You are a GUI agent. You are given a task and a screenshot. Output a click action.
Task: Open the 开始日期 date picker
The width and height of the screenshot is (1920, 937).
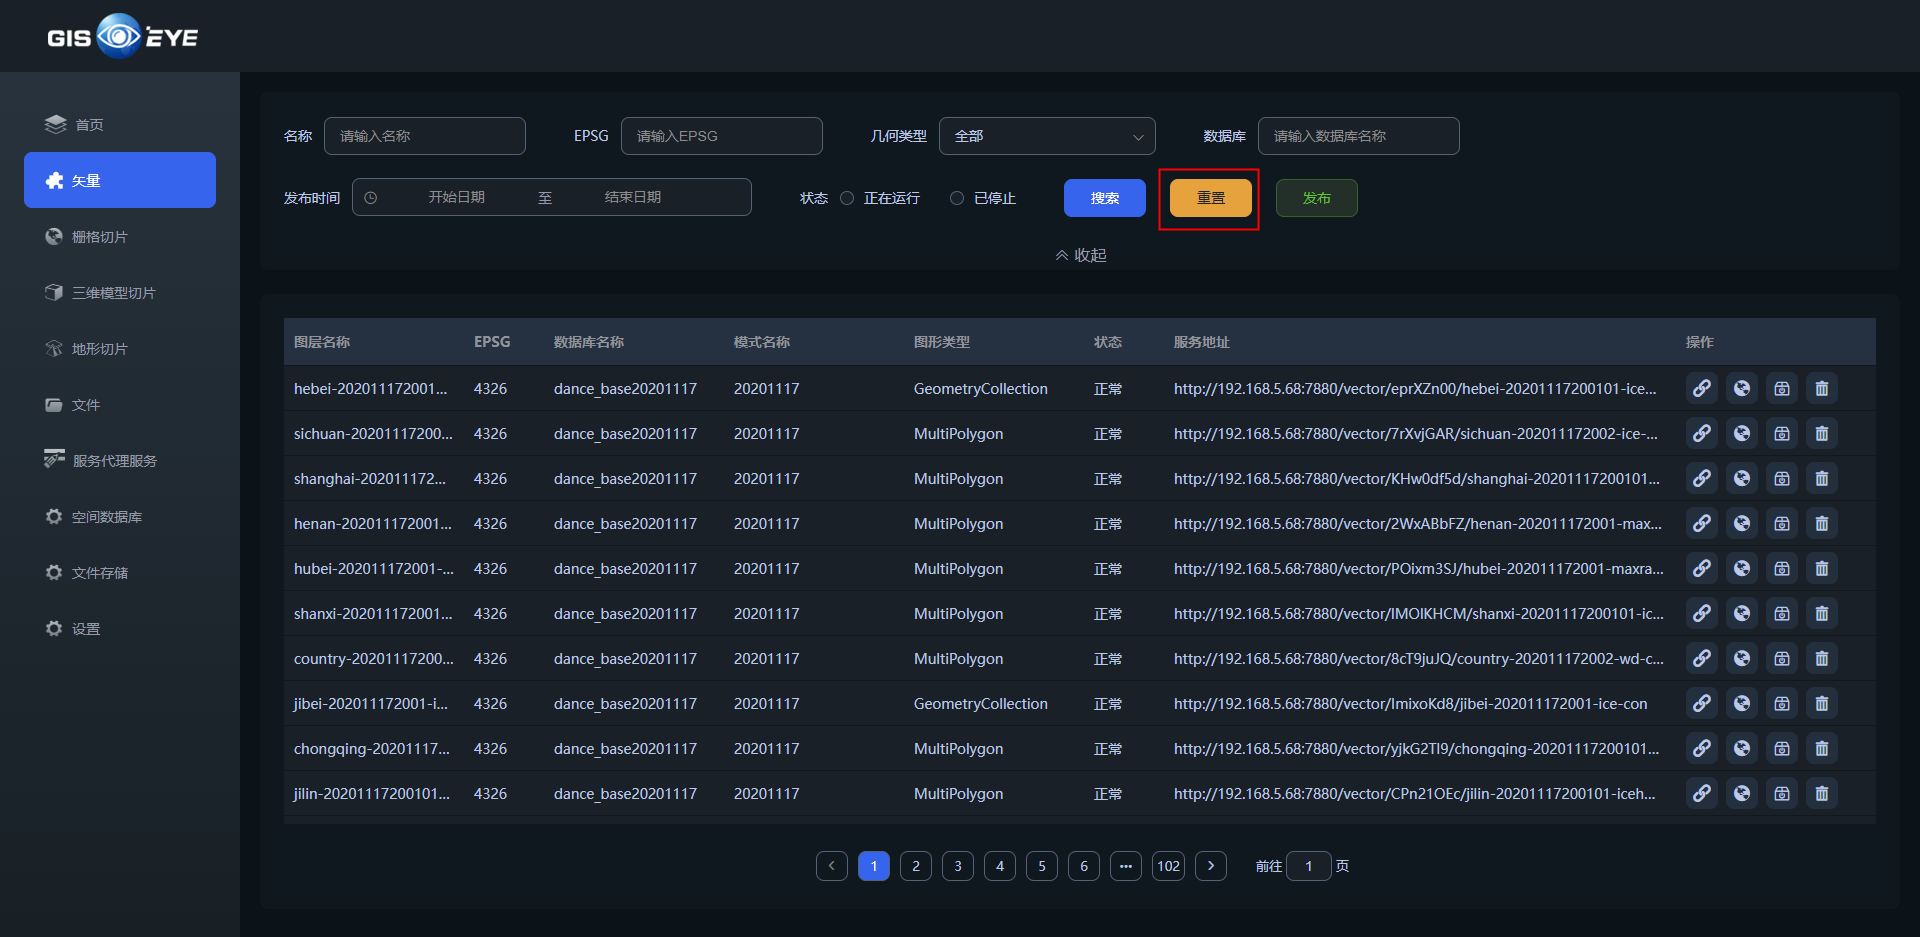point(457,197)
